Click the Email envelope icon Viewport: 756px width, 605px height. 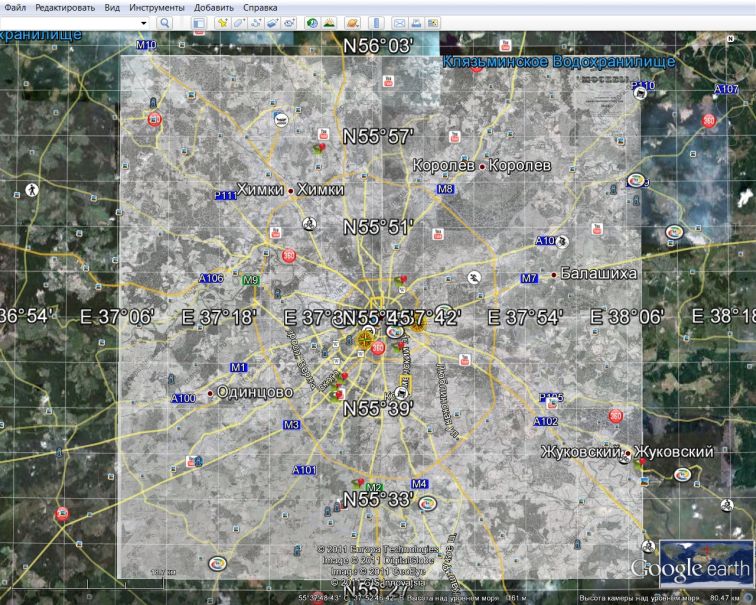(x=399, y=23)
